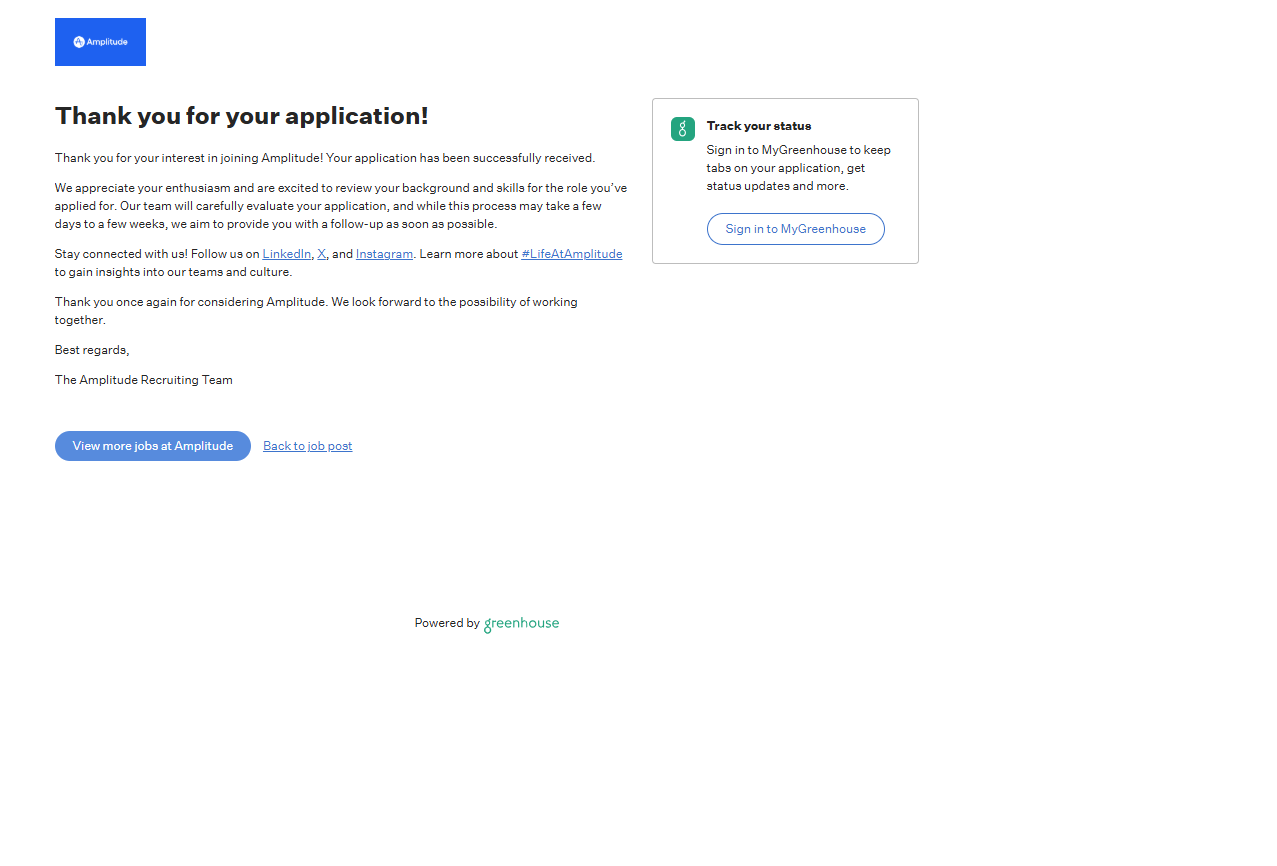Click the green Greenhouse icon in status card
This screenshot has width=1277, height=866.
click(x=682, y=129)
